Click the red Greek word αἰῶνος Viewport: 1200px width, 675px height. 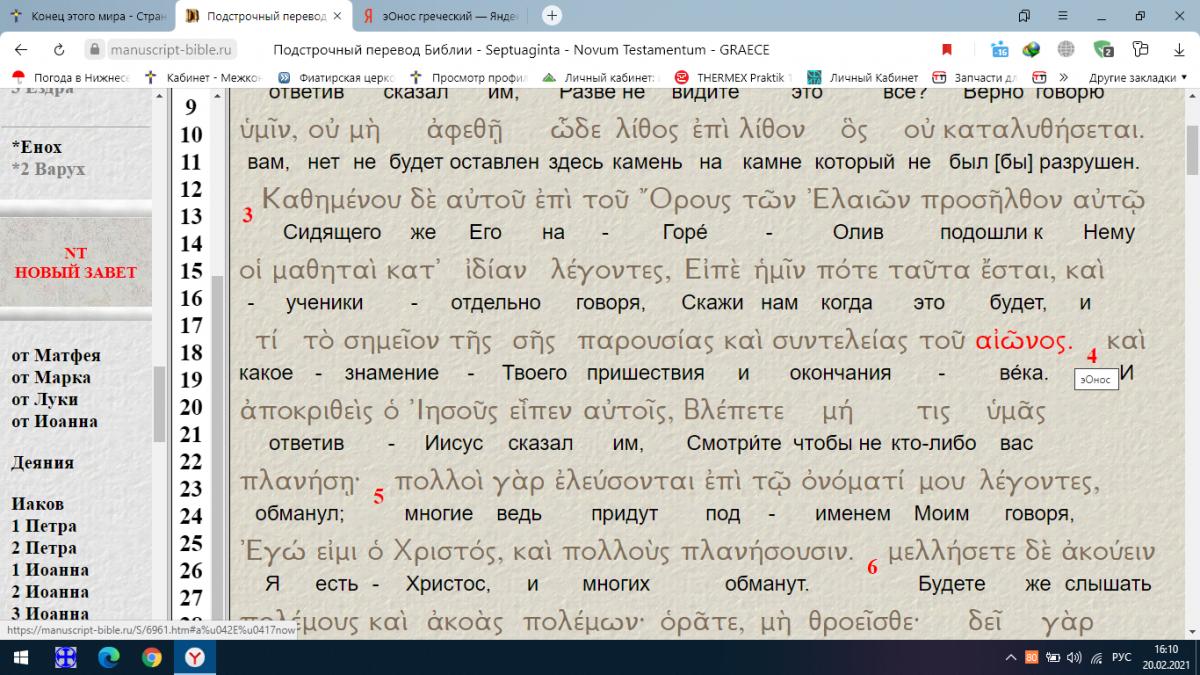(1024, 340)
